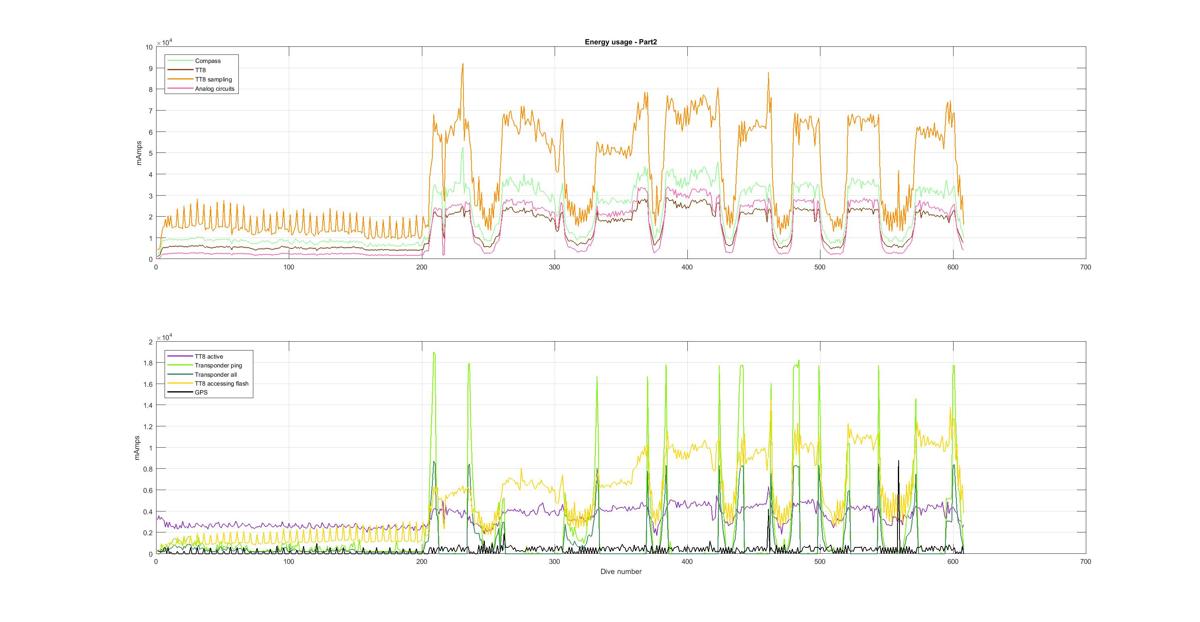
Task: Click the dark green line sample for 'Transponder all'
Action: tap(182, 375)
